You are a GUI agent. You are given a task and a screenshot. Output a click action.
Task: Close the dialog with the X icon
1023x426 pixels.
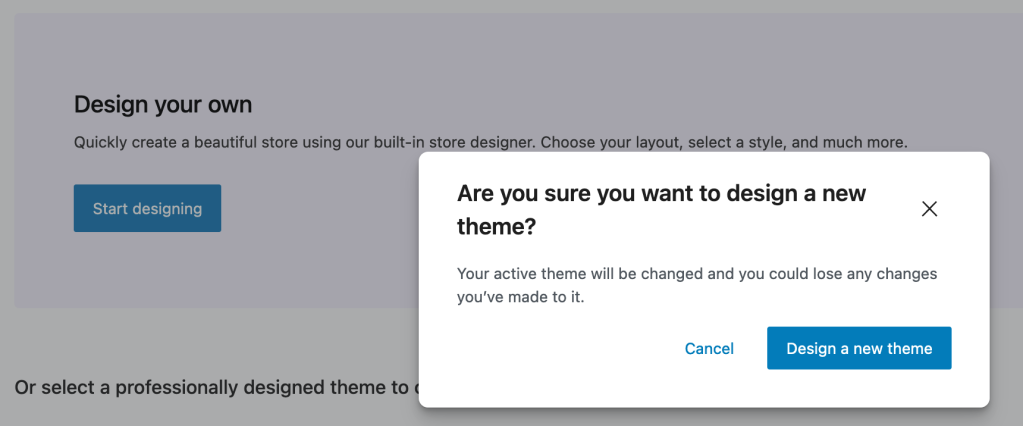pos(929,209)
